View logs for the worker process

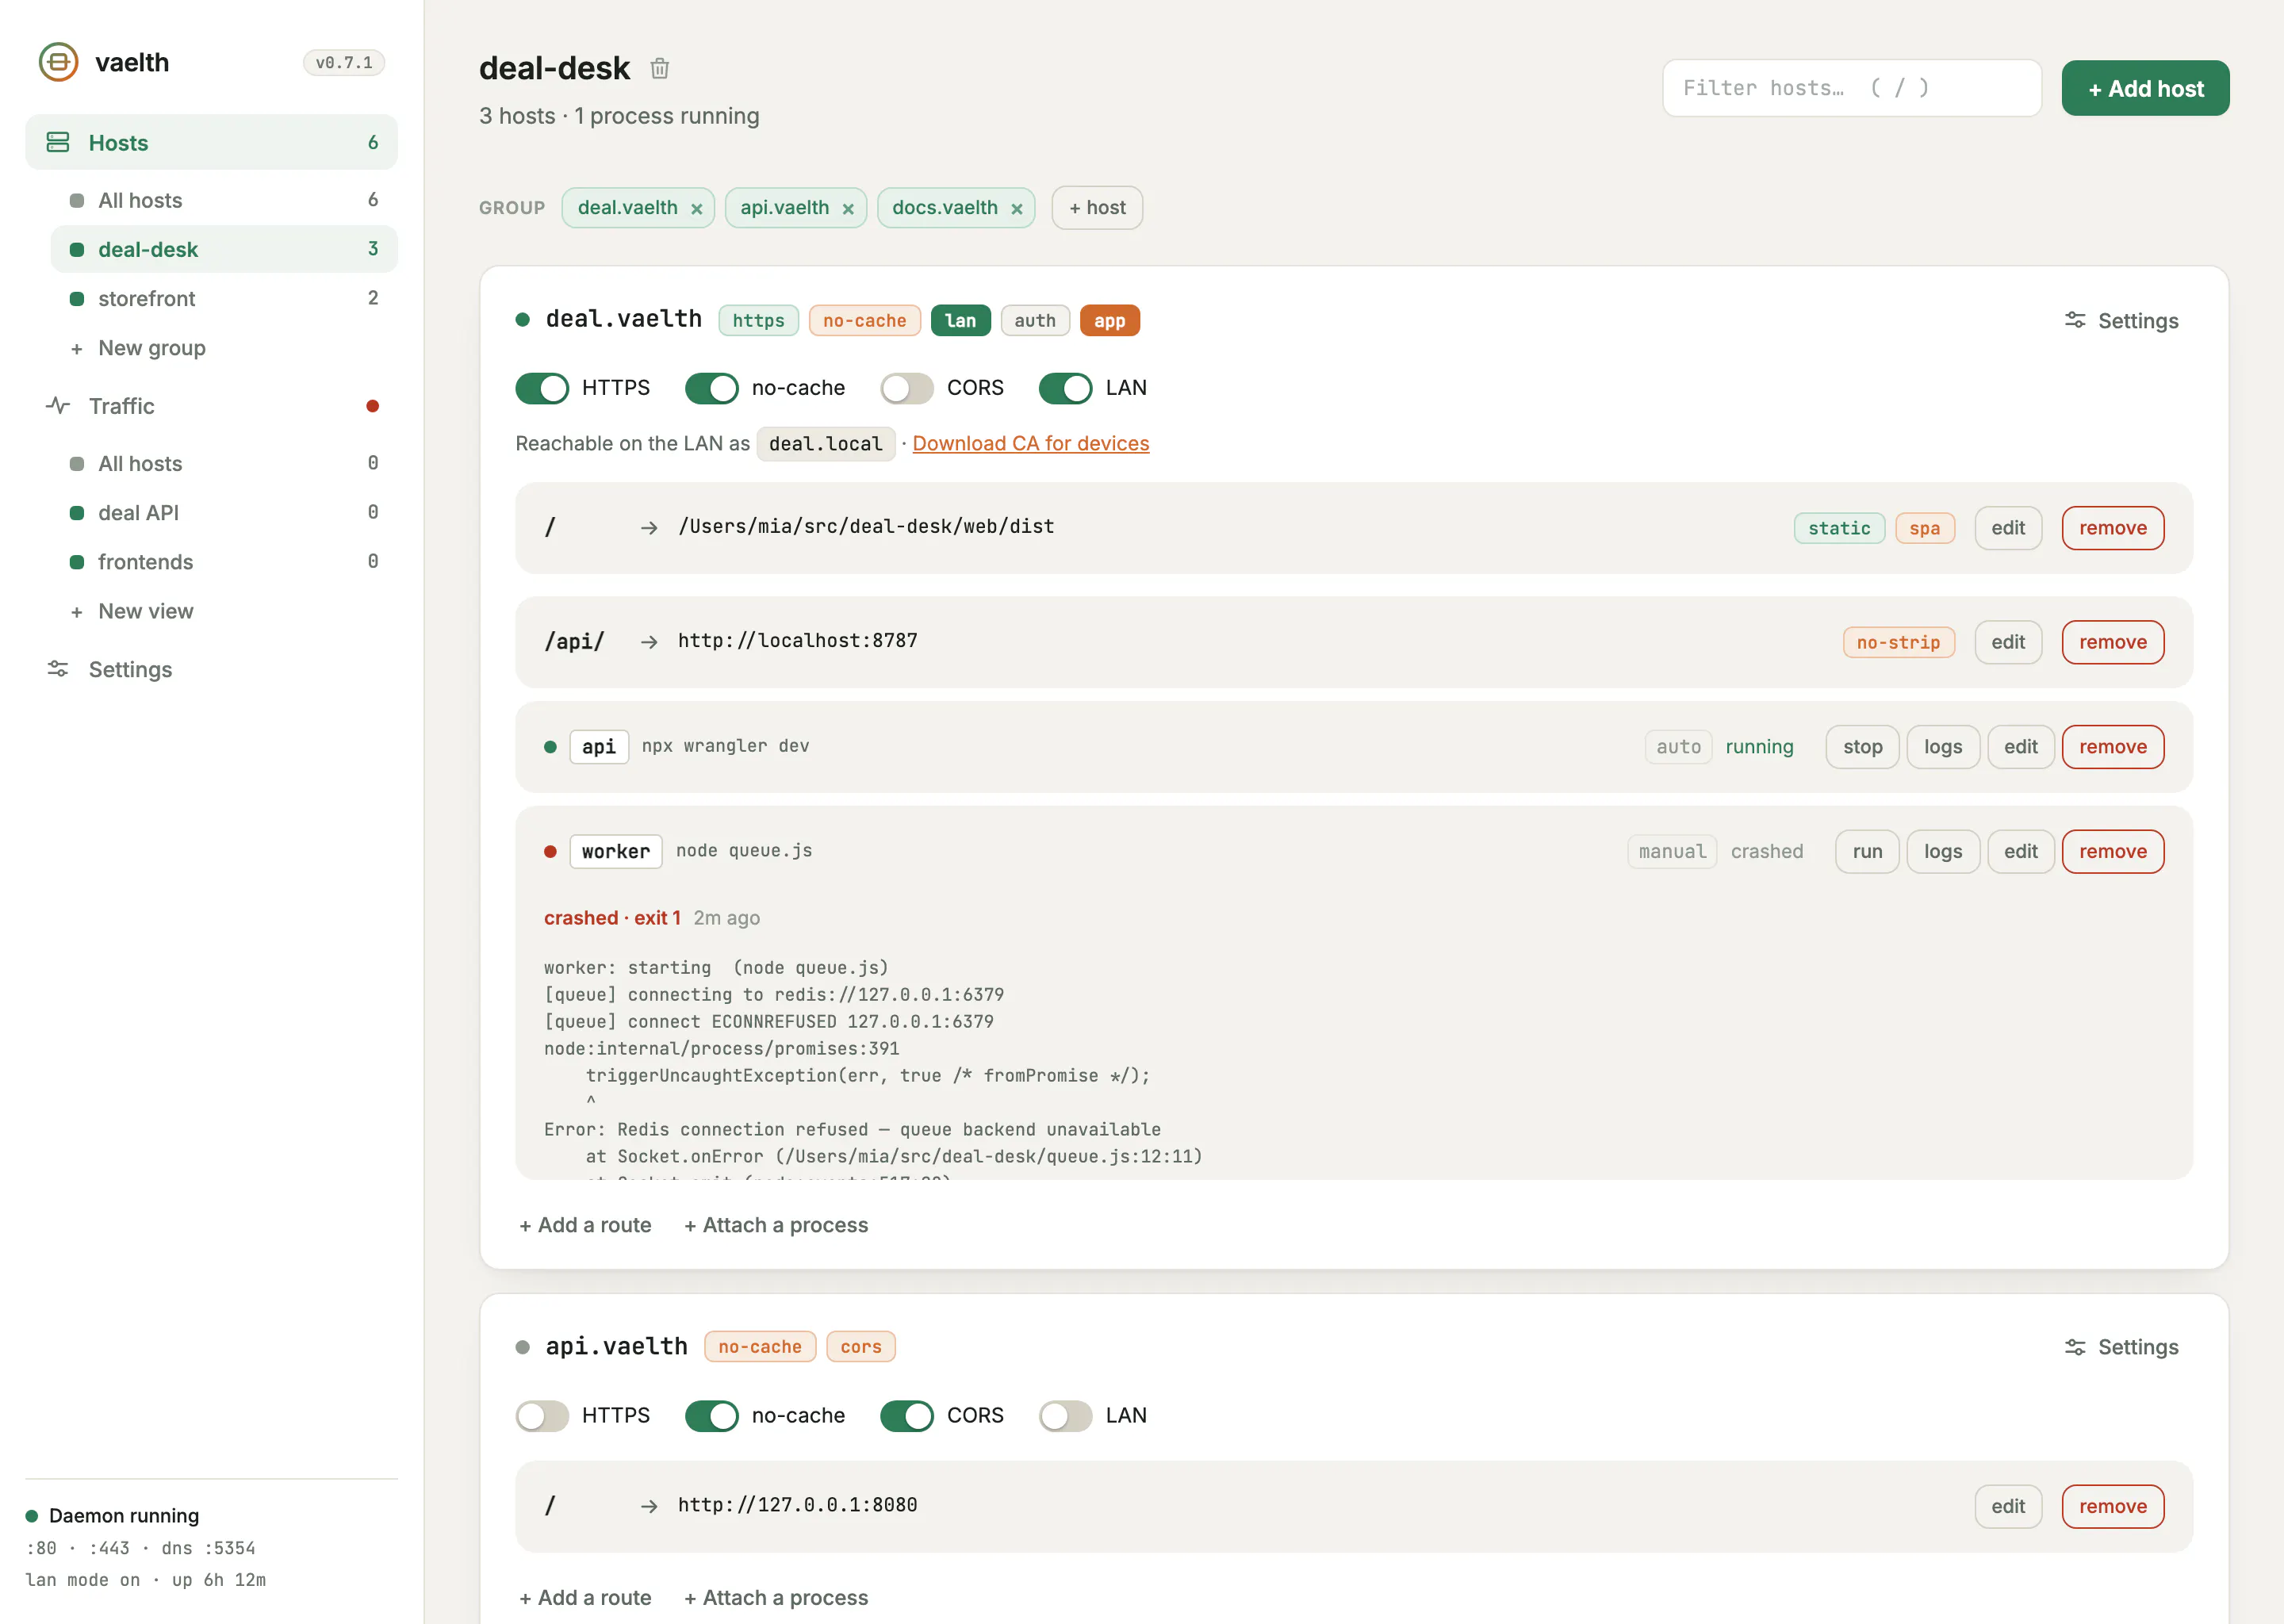coord(1943,852)
